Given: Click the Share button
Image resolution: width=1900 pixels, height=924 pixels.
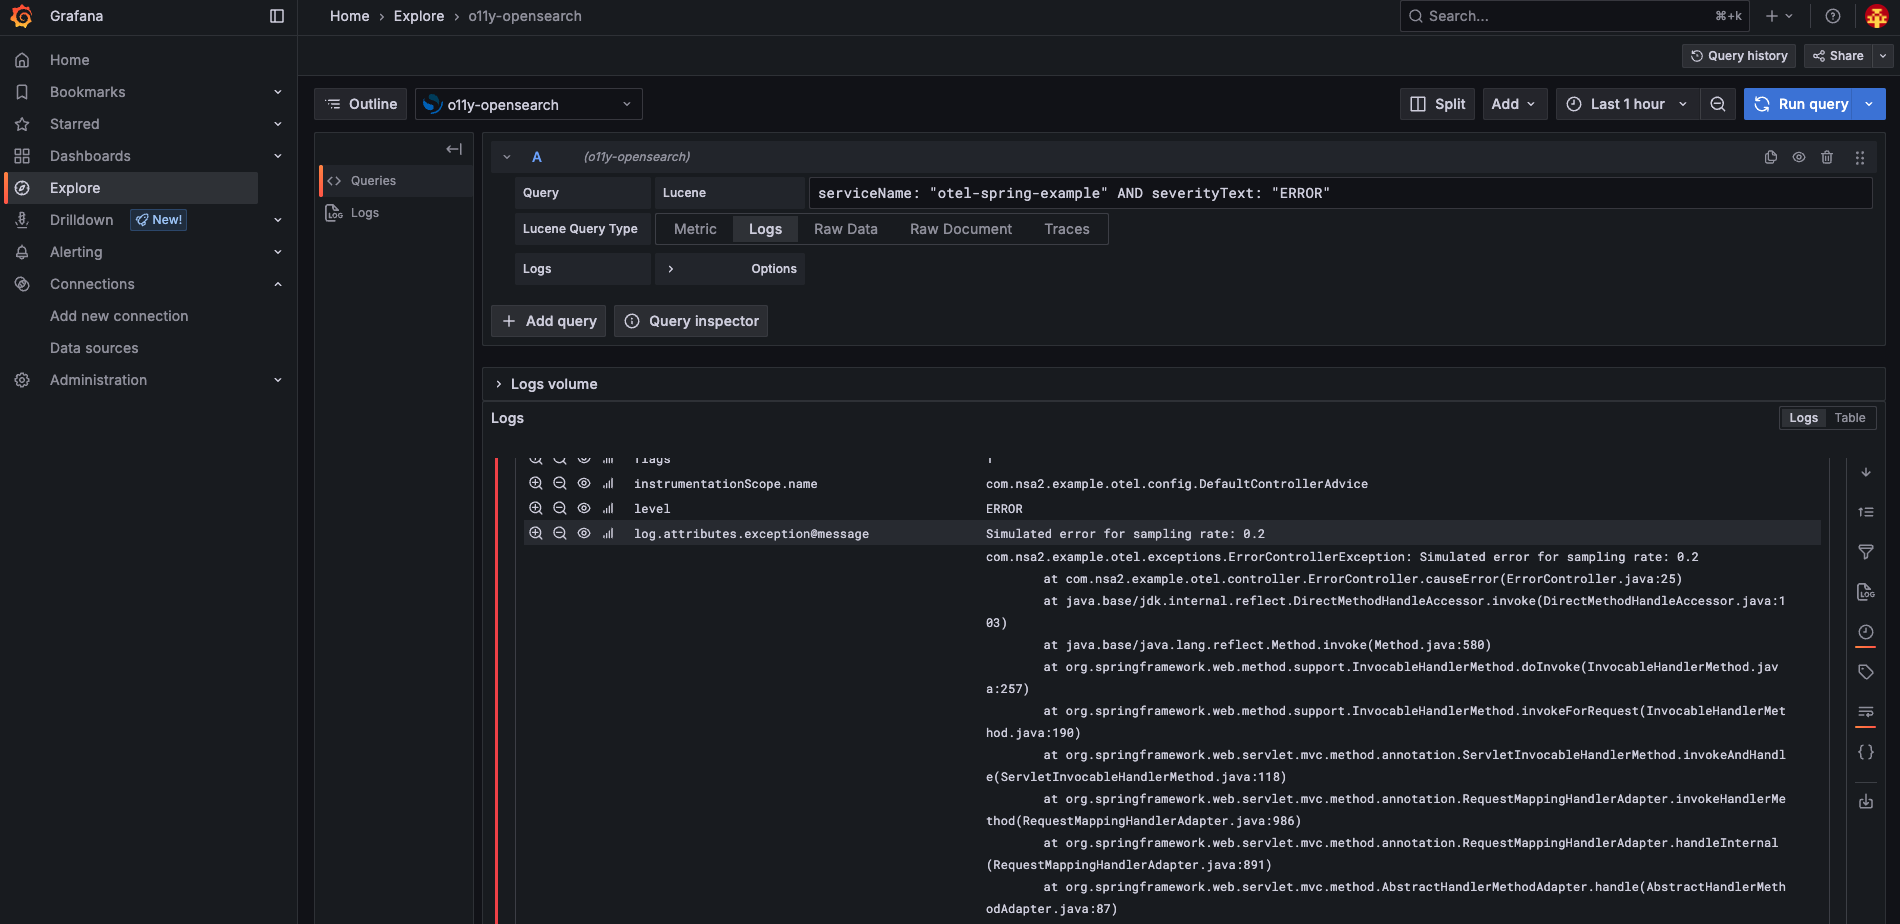Looking at the screenshot, I should [1838, 56].
